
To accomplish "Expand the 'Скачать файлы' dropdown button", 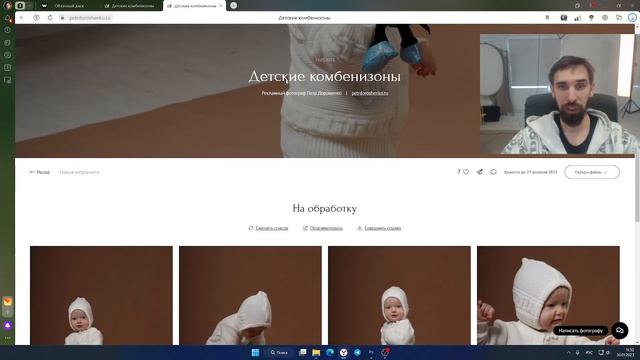I will [592, 172].
